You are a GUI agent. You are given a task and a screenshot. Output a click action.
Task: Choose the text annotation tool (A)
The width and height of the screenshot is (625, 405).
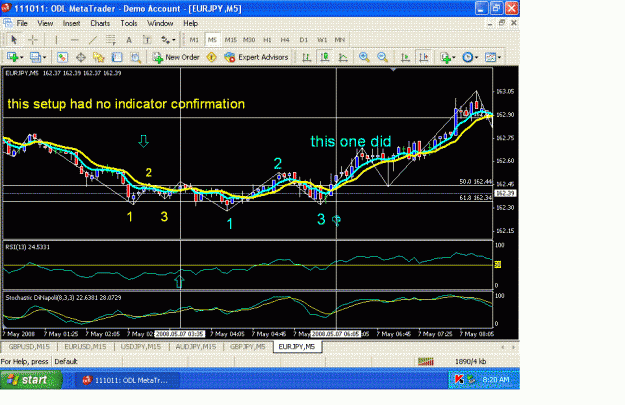pos(129,39)
